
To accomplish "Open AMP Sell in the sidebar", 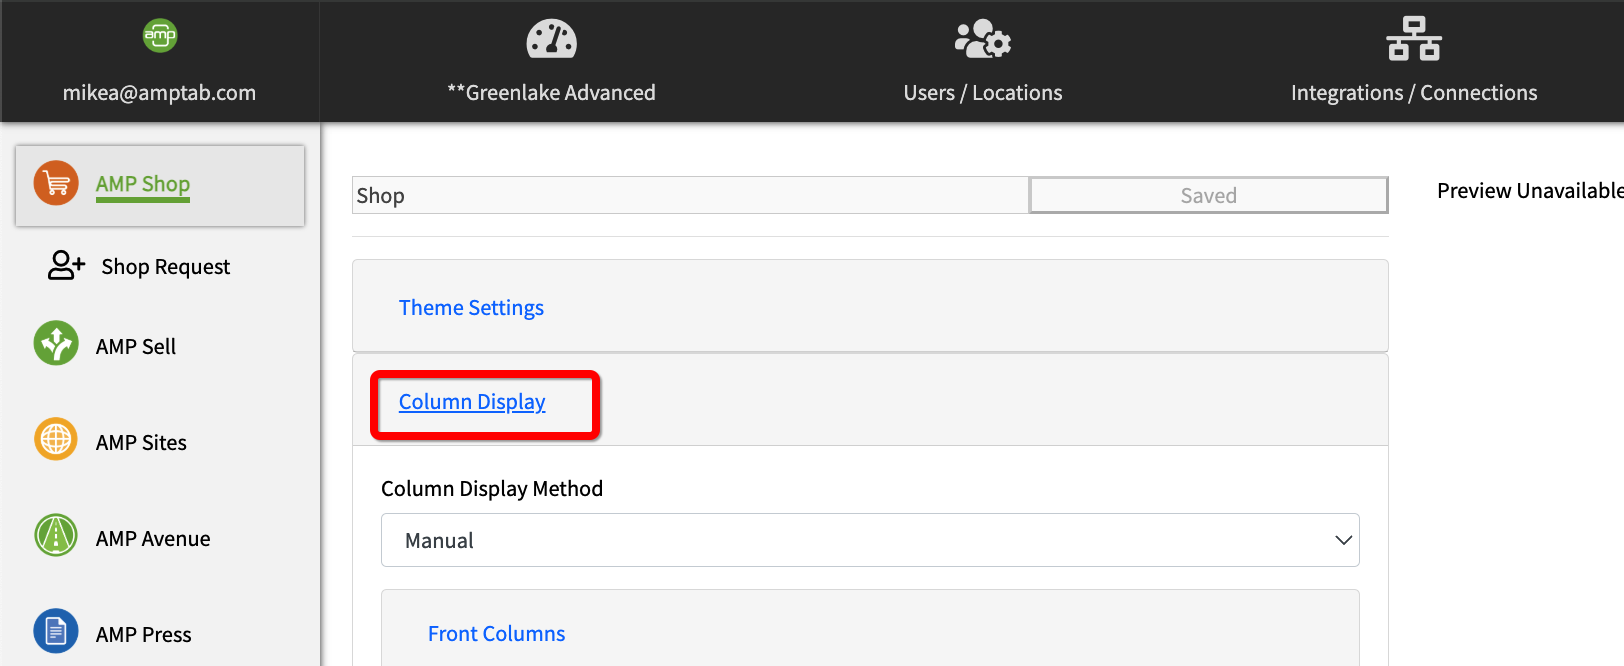I will point(136,347).
